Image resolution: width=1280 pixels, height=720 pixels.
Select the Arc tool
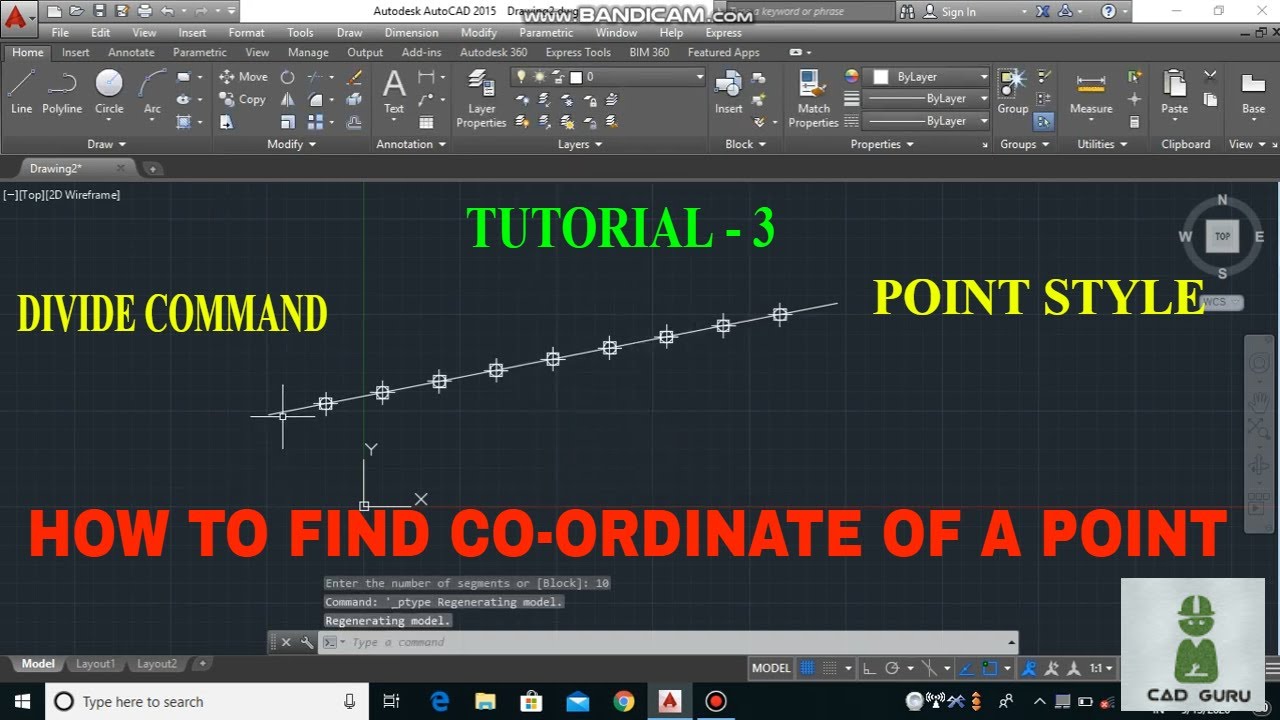click(x=152, y=92)
